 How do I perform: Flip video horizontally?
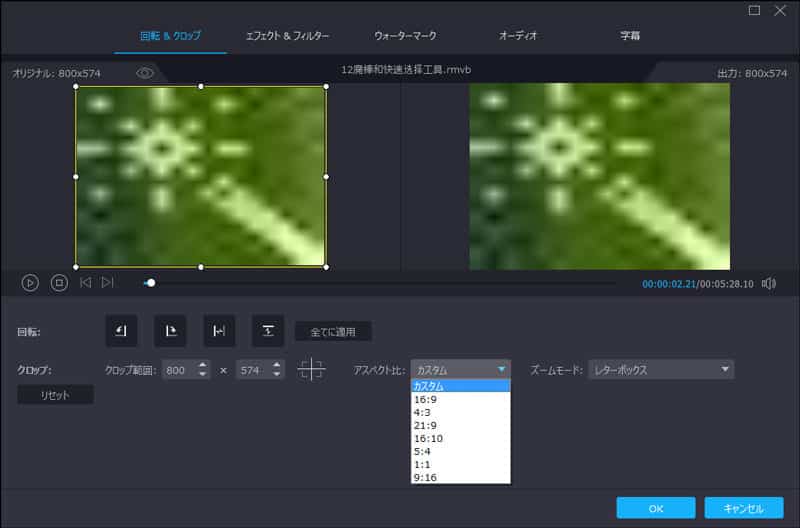[x=219, y=331]
